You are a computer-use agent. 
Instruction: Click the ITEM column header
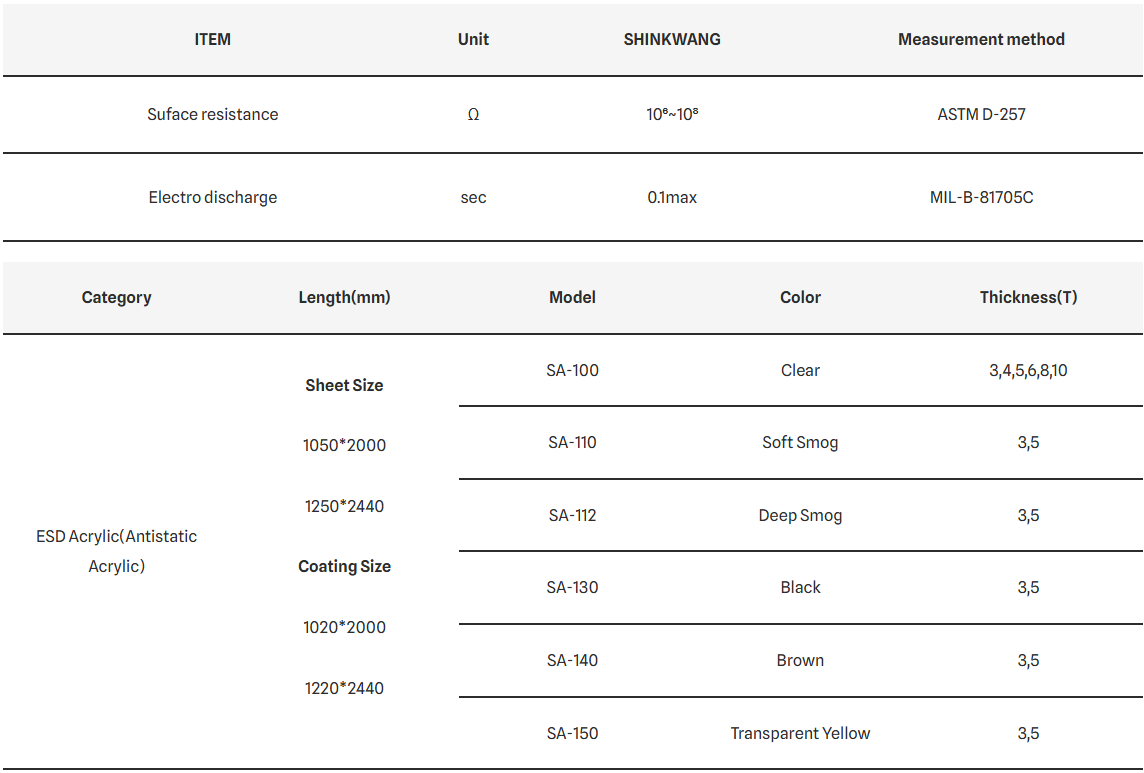pos(212,40)
